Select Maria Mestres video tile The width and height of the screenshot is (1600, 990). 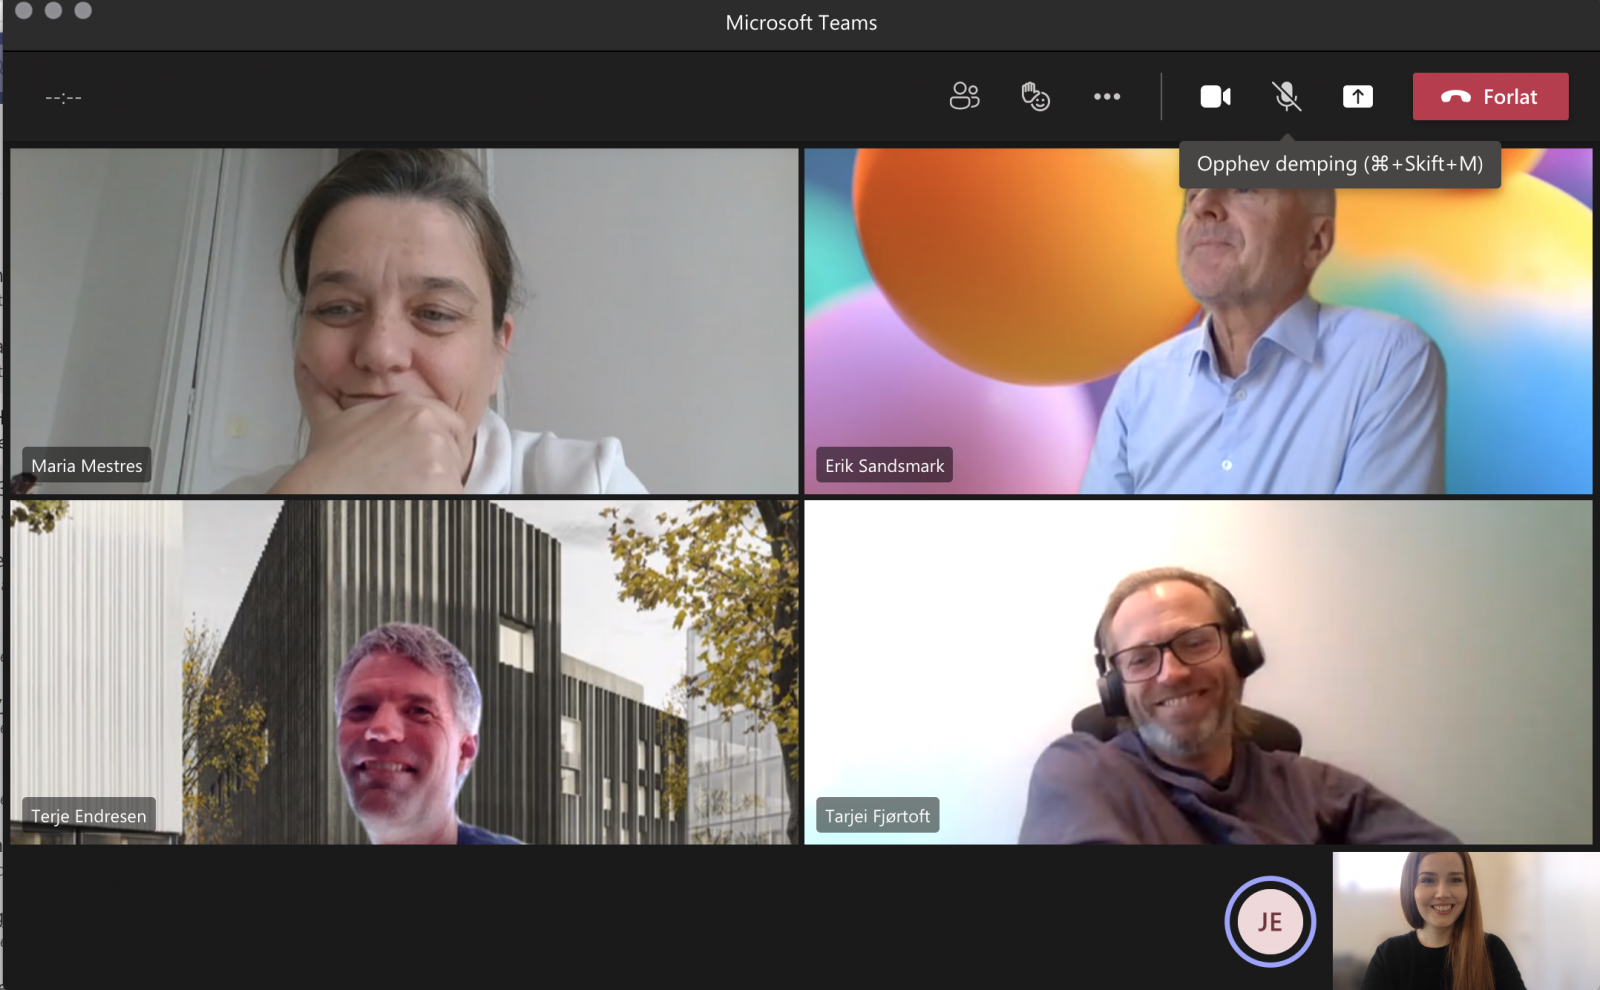click(x=404, y=321)
